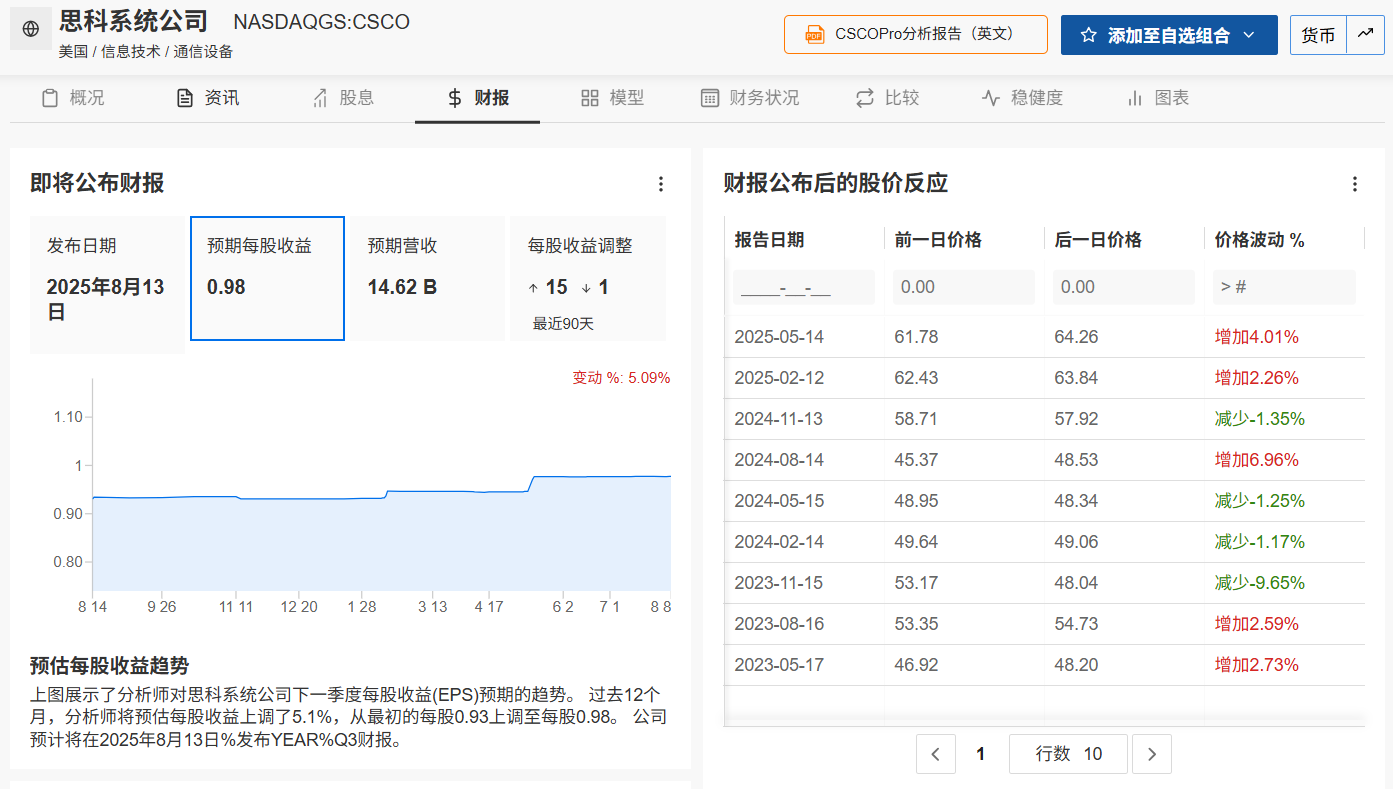Switch to the 概况 tab
The width and height of the screenshot is (1393, 789).
tap(72, 98)
